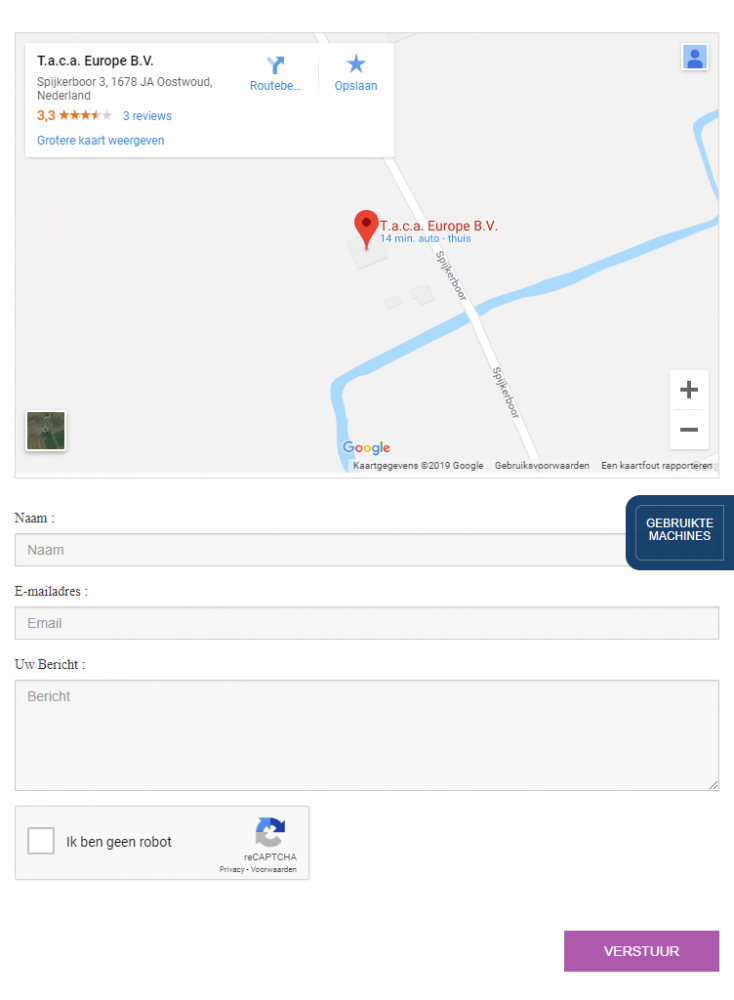Open Gebruiksvoorwaarden link on the map
734x1000 pixels.
(542, 466)
